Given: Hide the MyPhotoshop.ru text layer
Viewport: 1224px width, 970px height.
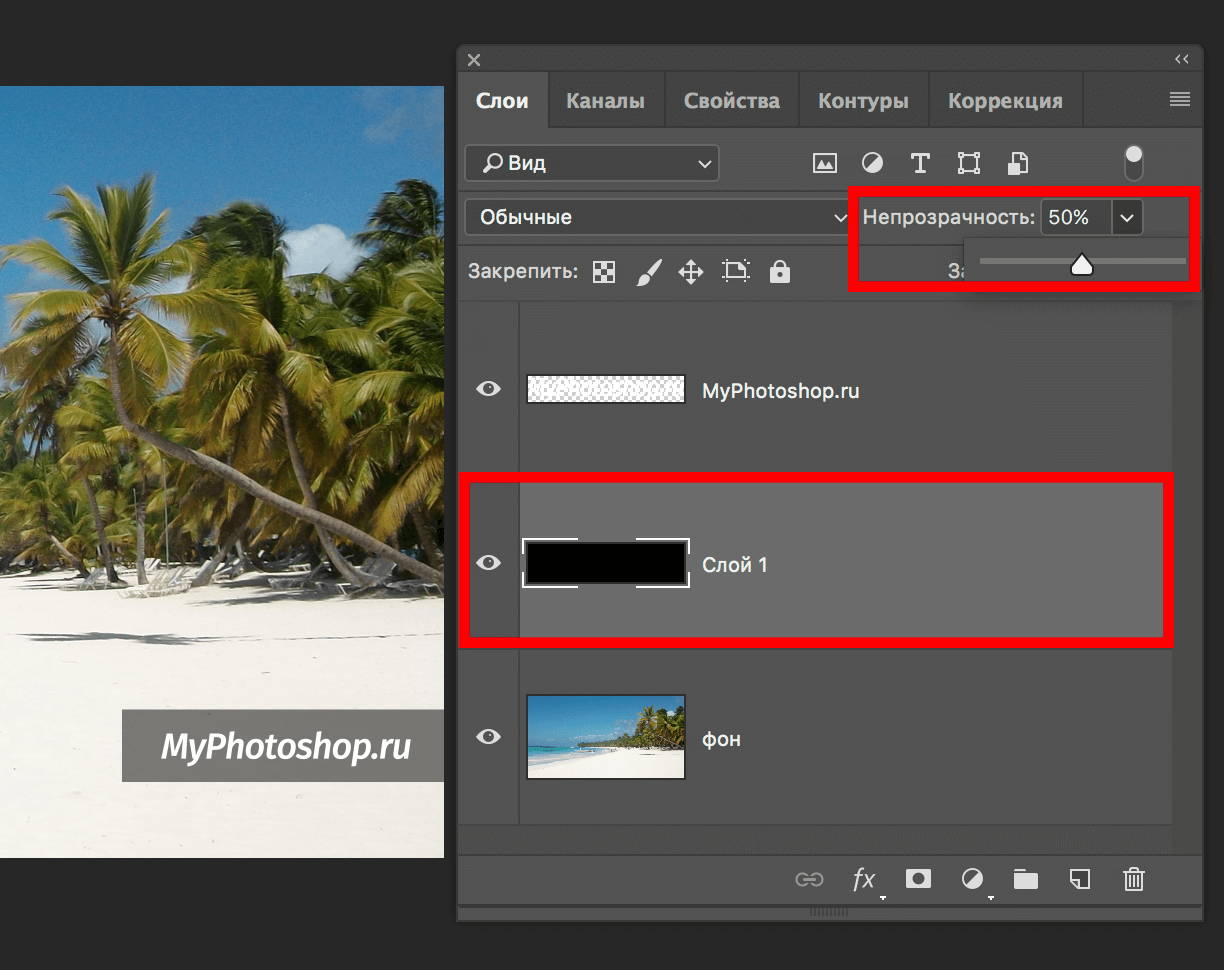Looking at the screenshot, I should (x=488, y=389).
